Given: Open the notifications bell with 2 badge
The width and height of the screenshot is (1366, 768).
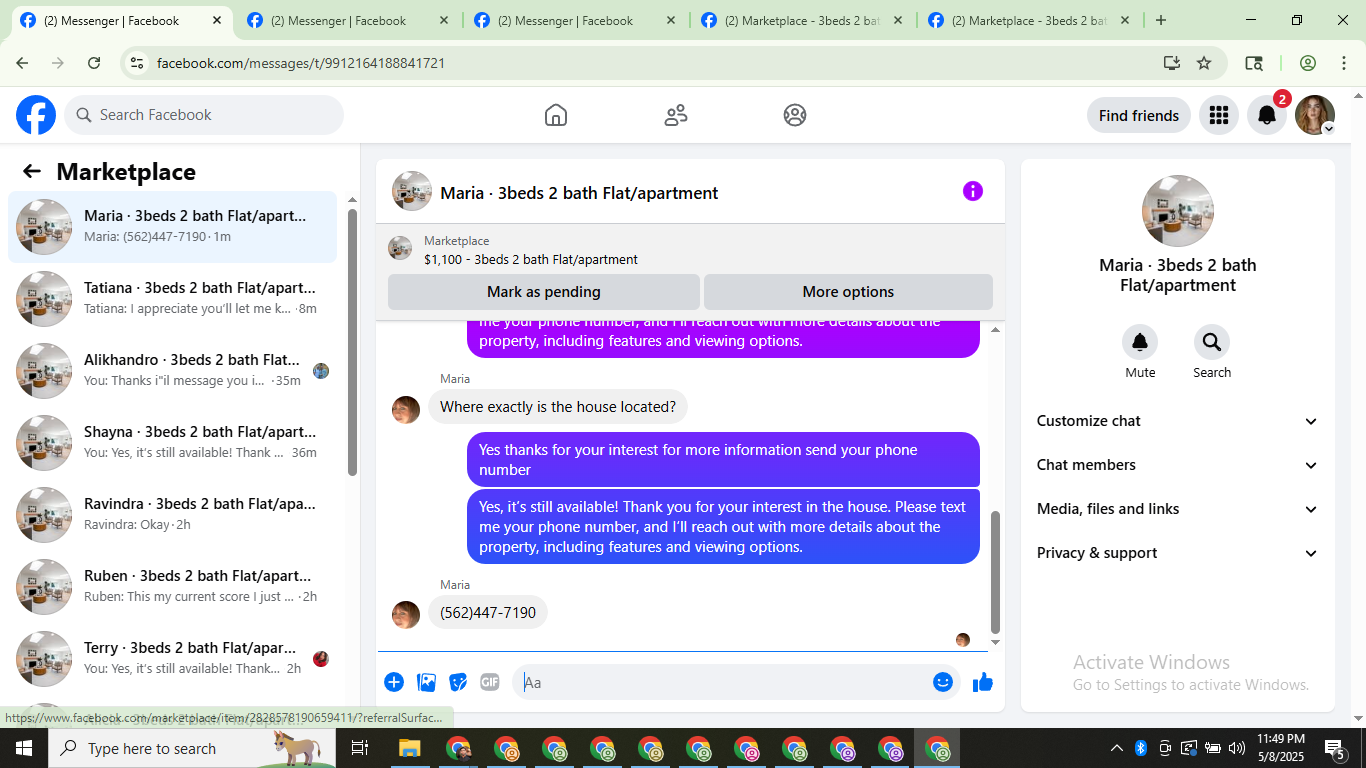Looking at the screenshot, I should (x=1267, y=115).
